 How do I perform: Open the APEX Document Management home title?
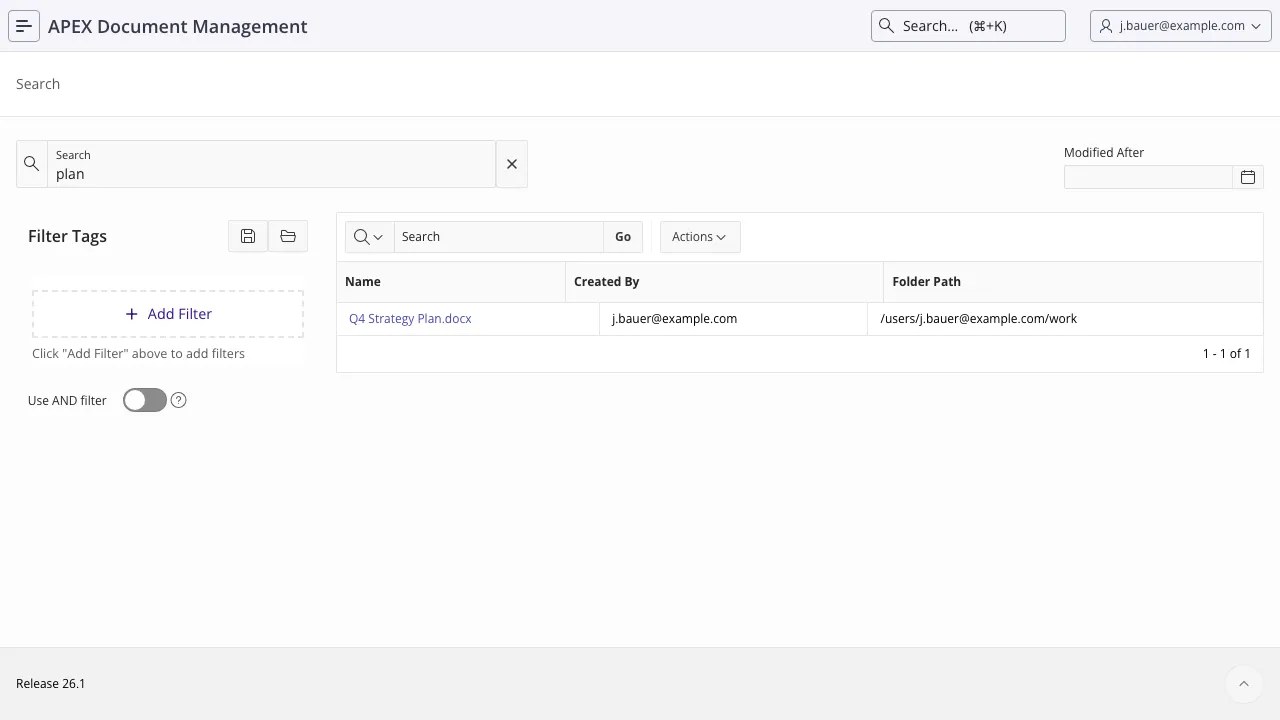(x=178, y=26)
